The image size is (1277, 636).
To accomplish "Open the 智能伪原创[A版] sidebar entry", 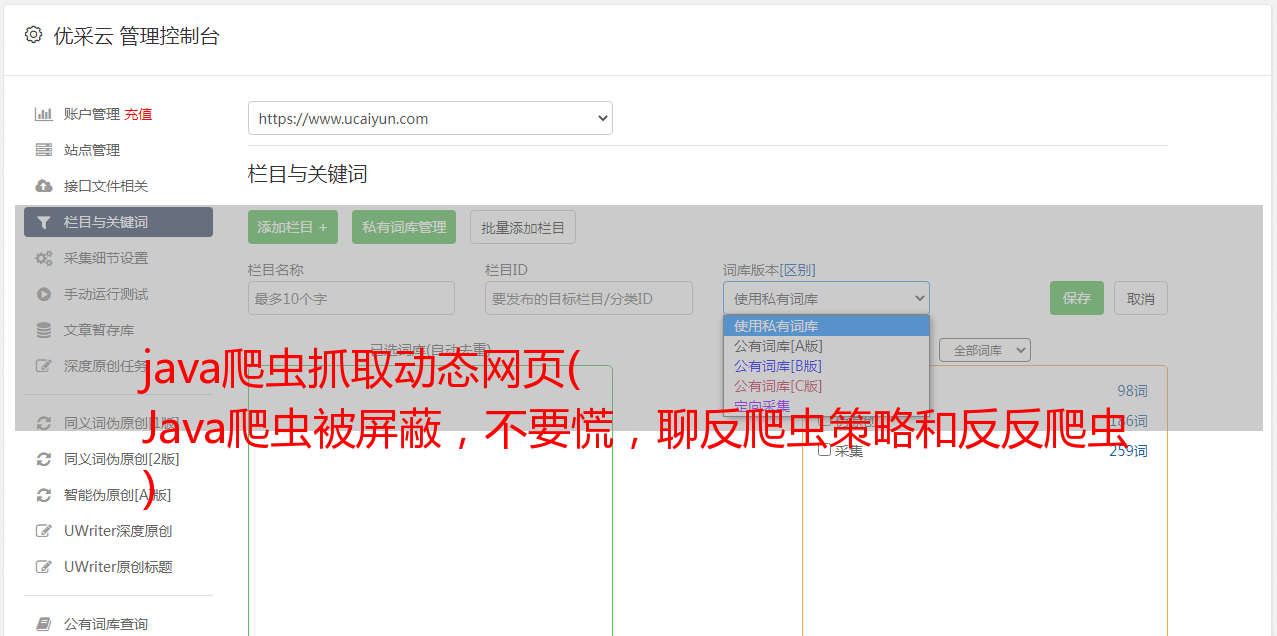I will 118,495.
